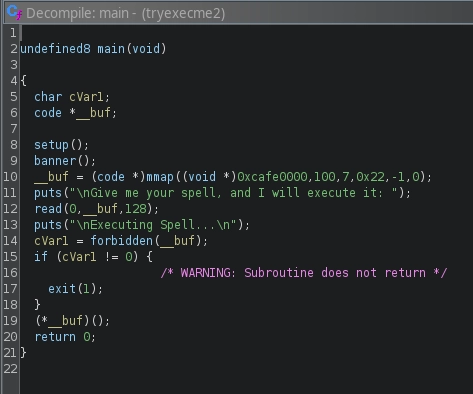This screenshot has width=473, height=394.
Task: Click line number 10 in gutter
Action: point(10,177)
